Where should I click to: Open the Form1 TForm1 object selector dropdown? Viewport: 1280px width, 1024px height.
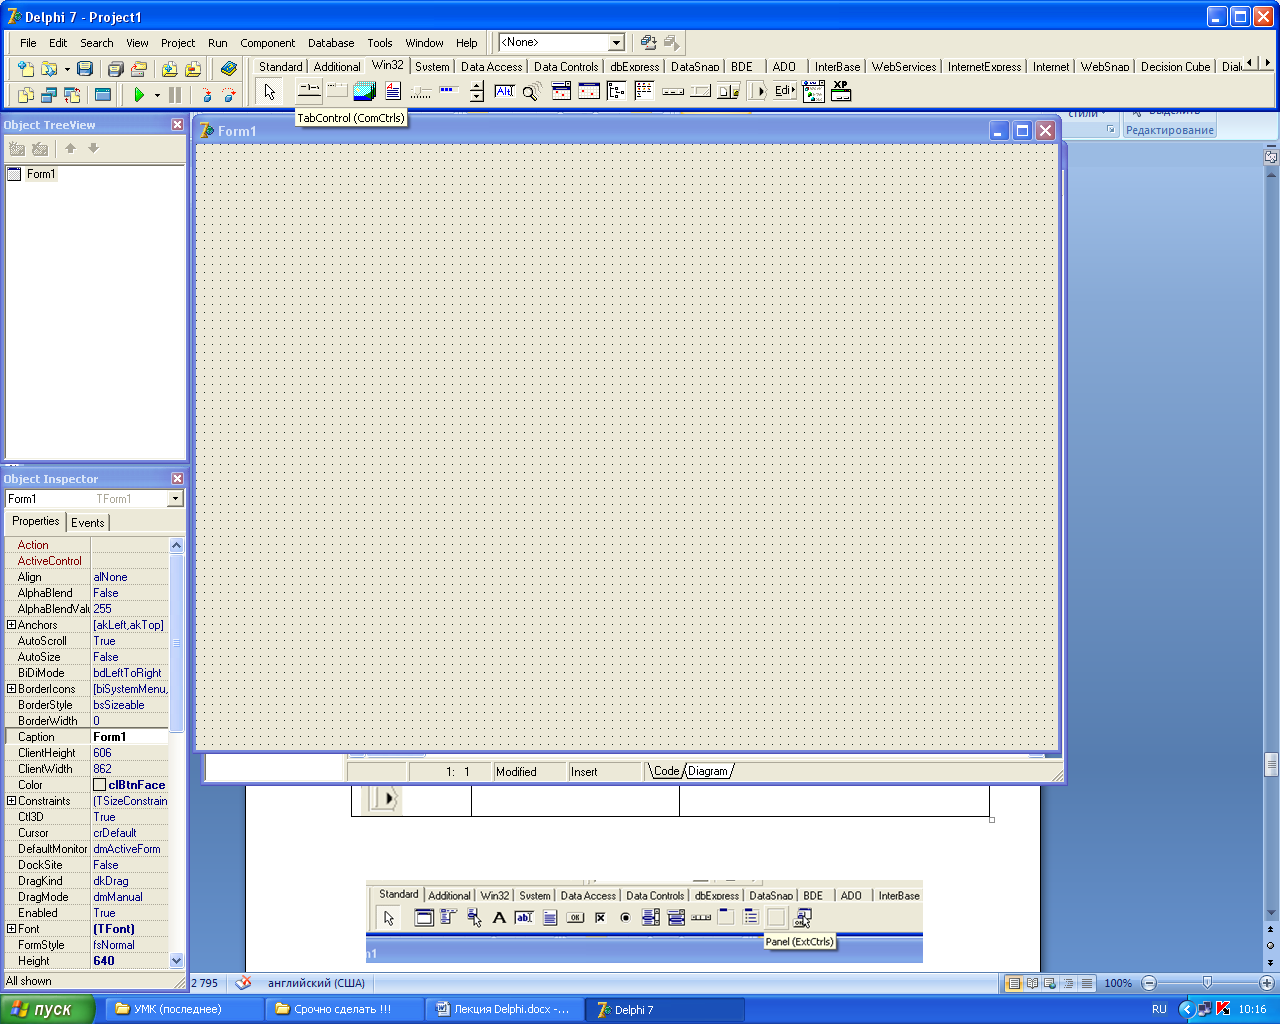click(176, 498)
